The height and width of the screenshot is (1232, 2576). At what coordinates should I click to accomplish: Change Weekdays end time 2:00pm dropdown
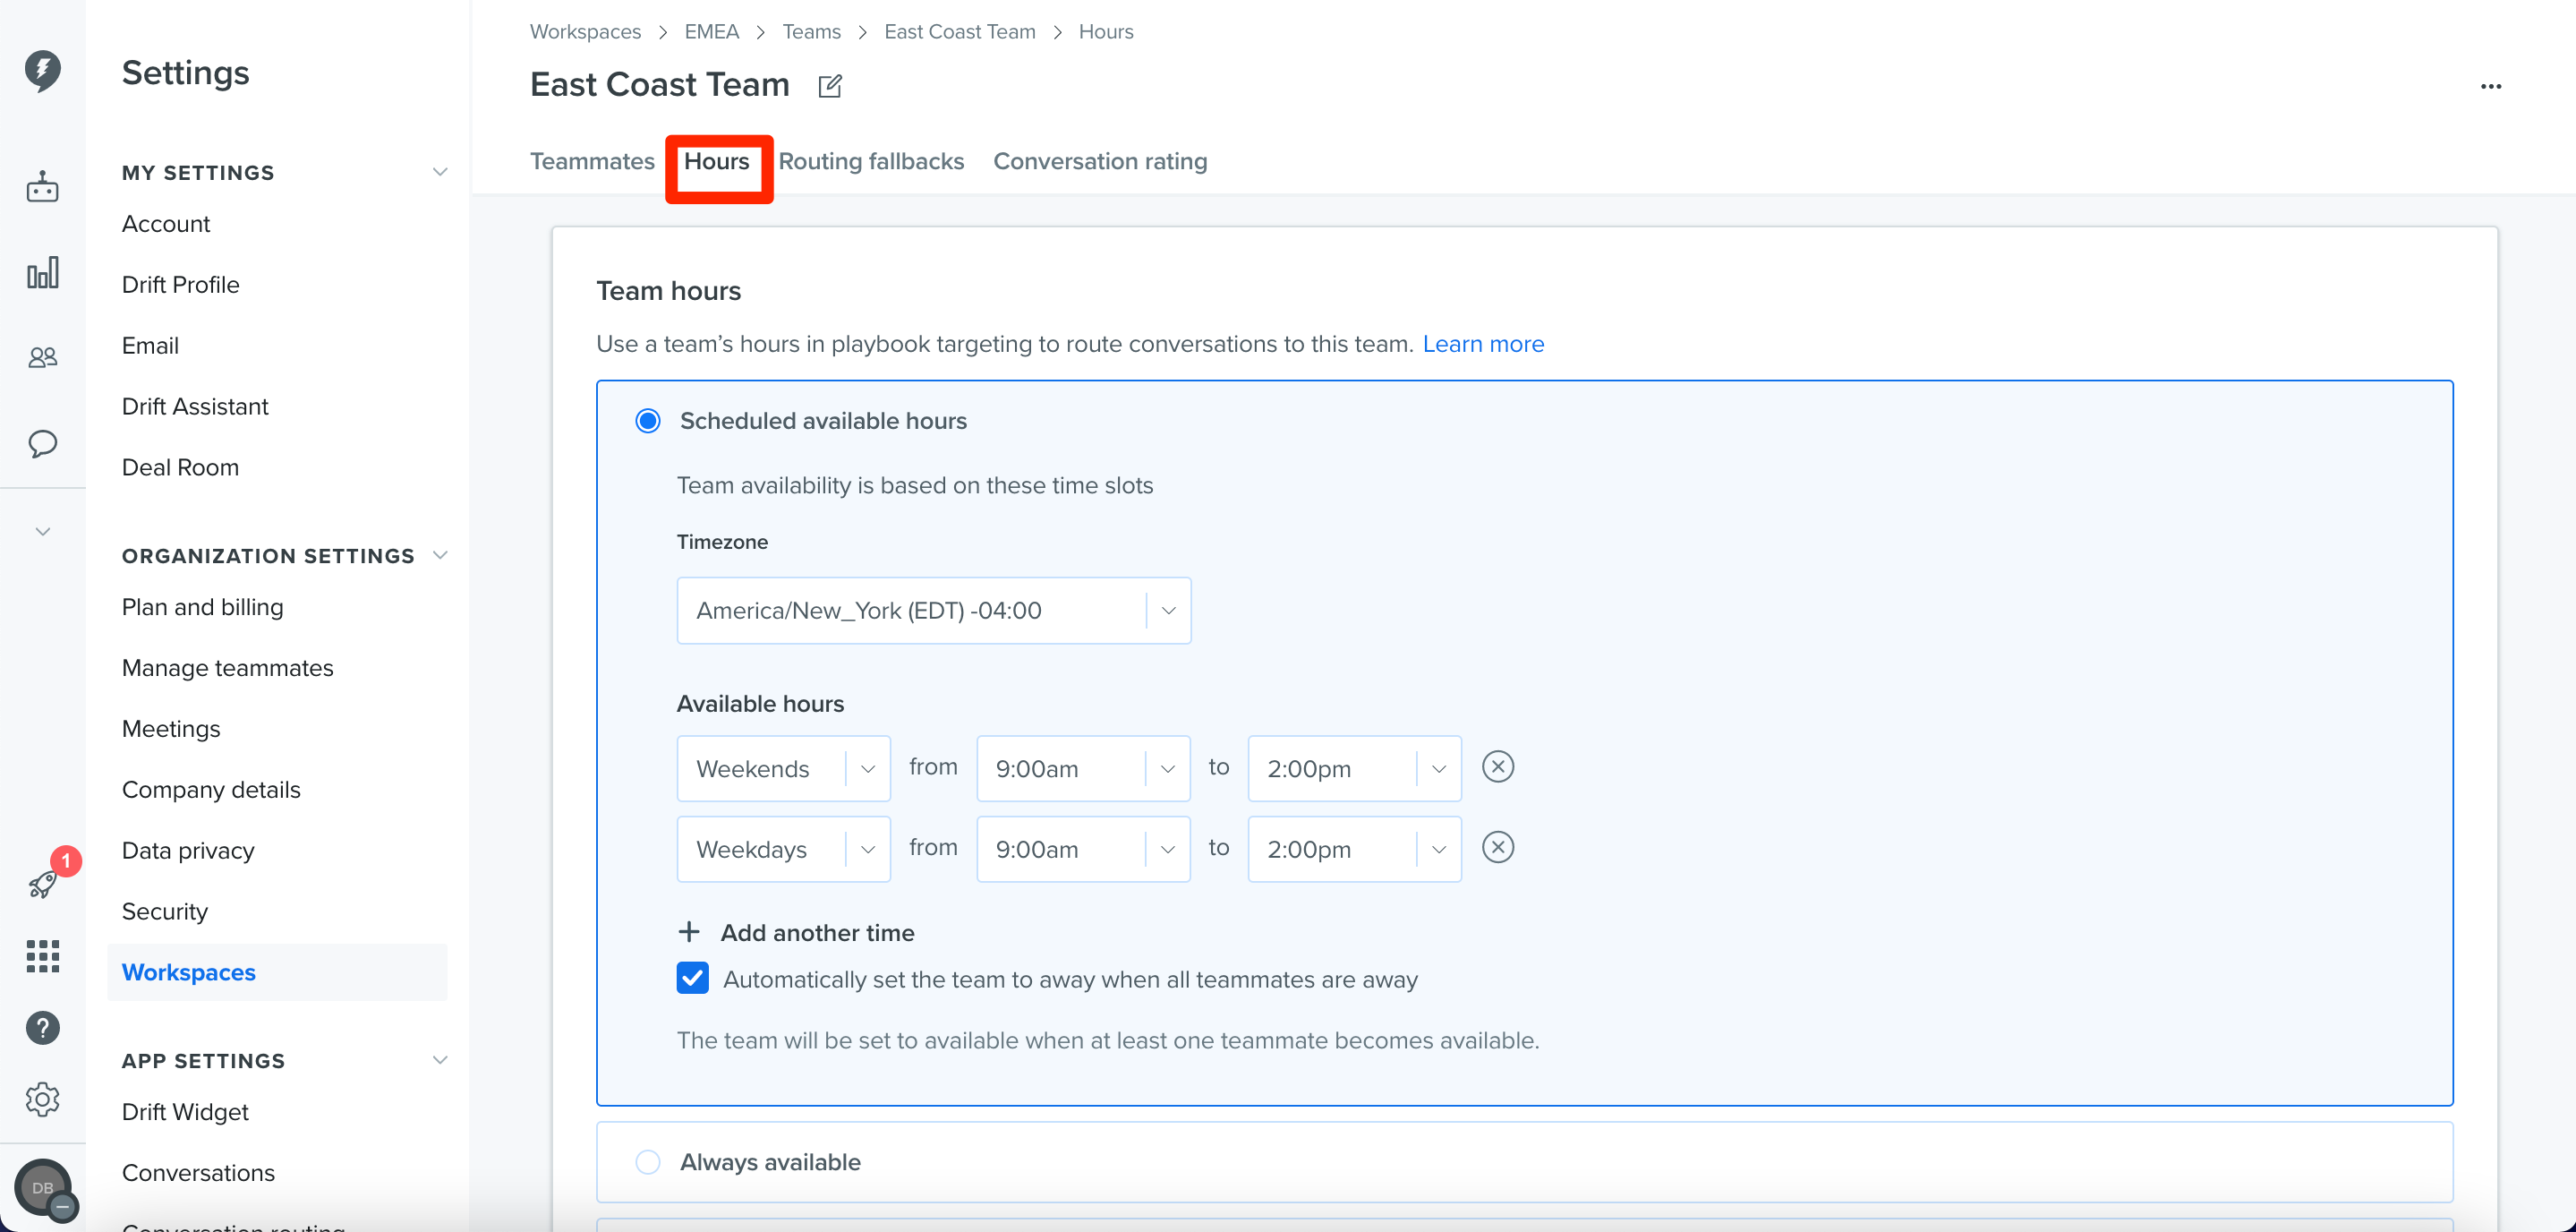[x=1354, y=849]
